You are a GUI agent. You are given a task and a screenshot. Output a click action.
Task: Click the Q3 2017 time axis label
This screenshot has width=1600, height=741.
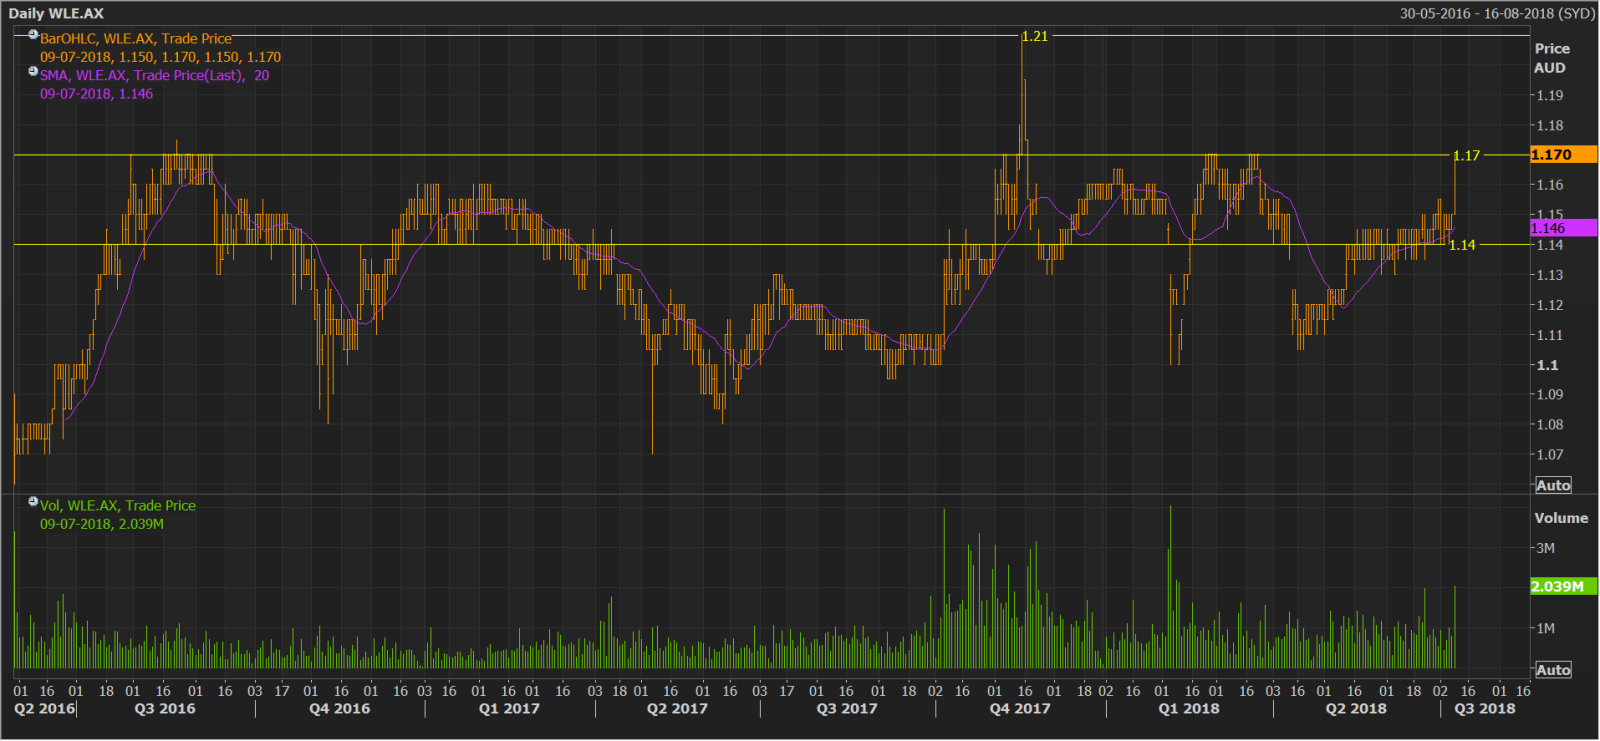pyautogui.click(x=847, y=708)
